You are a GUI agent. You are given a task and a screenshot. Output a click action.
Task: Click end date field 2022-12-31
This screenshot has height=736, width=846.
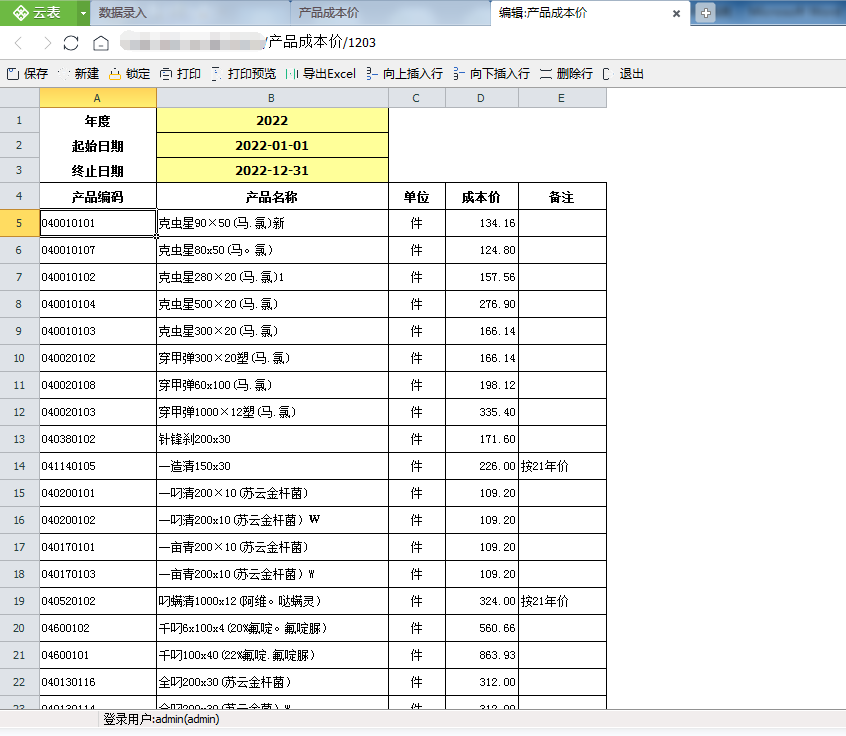tap(272, 171)
